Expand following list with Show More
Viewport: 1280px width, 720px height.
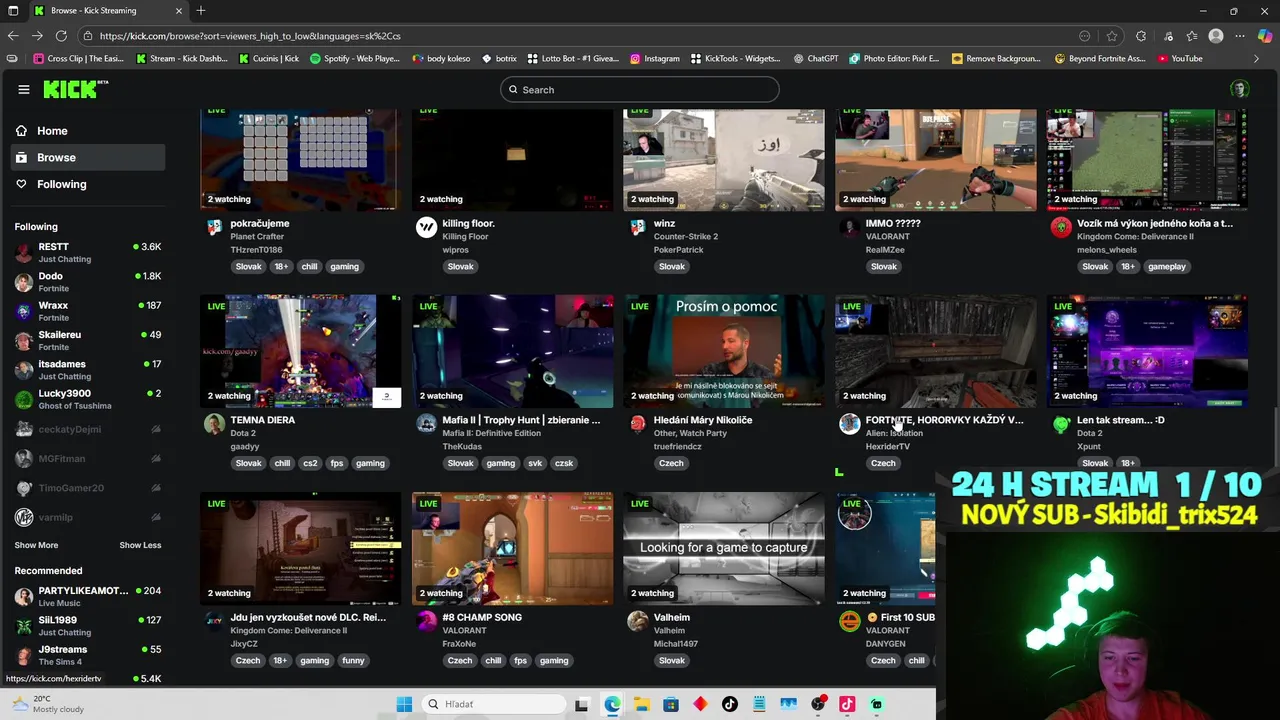point(36,545)
